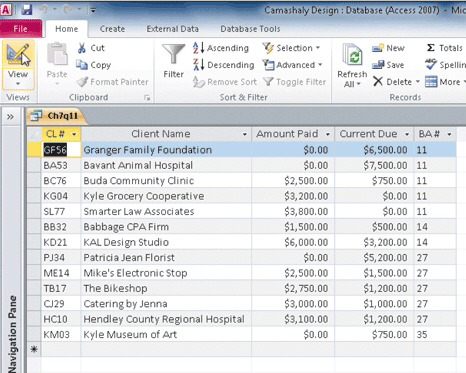Screen dimensions: 466x373
Task: Click the select-all corner of the datasheet
Action: point(34,134)
